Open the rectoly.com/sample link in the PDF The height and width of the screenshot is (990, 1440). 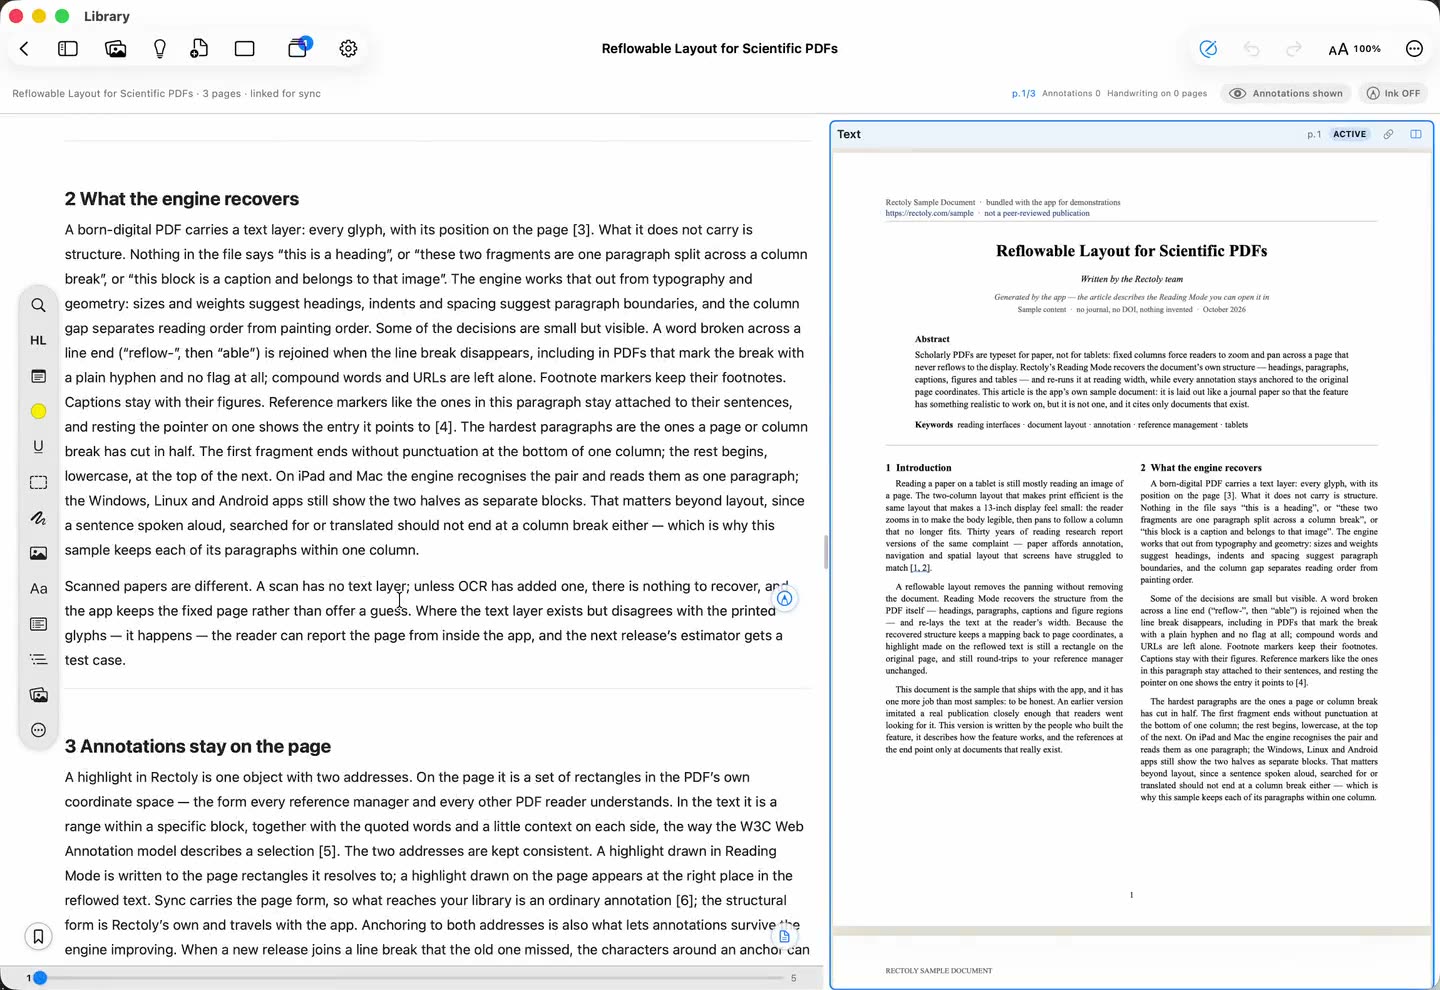tap(929, 213)
